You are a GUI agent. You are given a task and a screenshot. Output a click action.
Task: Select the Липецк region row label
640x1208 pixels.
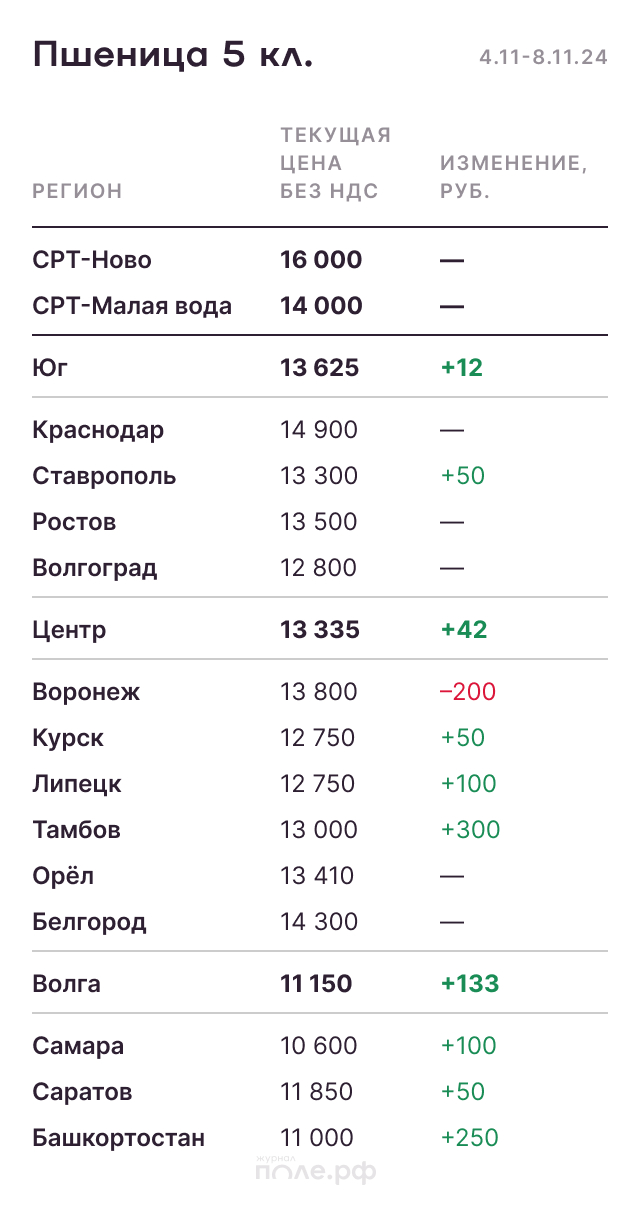pos(77,784)
